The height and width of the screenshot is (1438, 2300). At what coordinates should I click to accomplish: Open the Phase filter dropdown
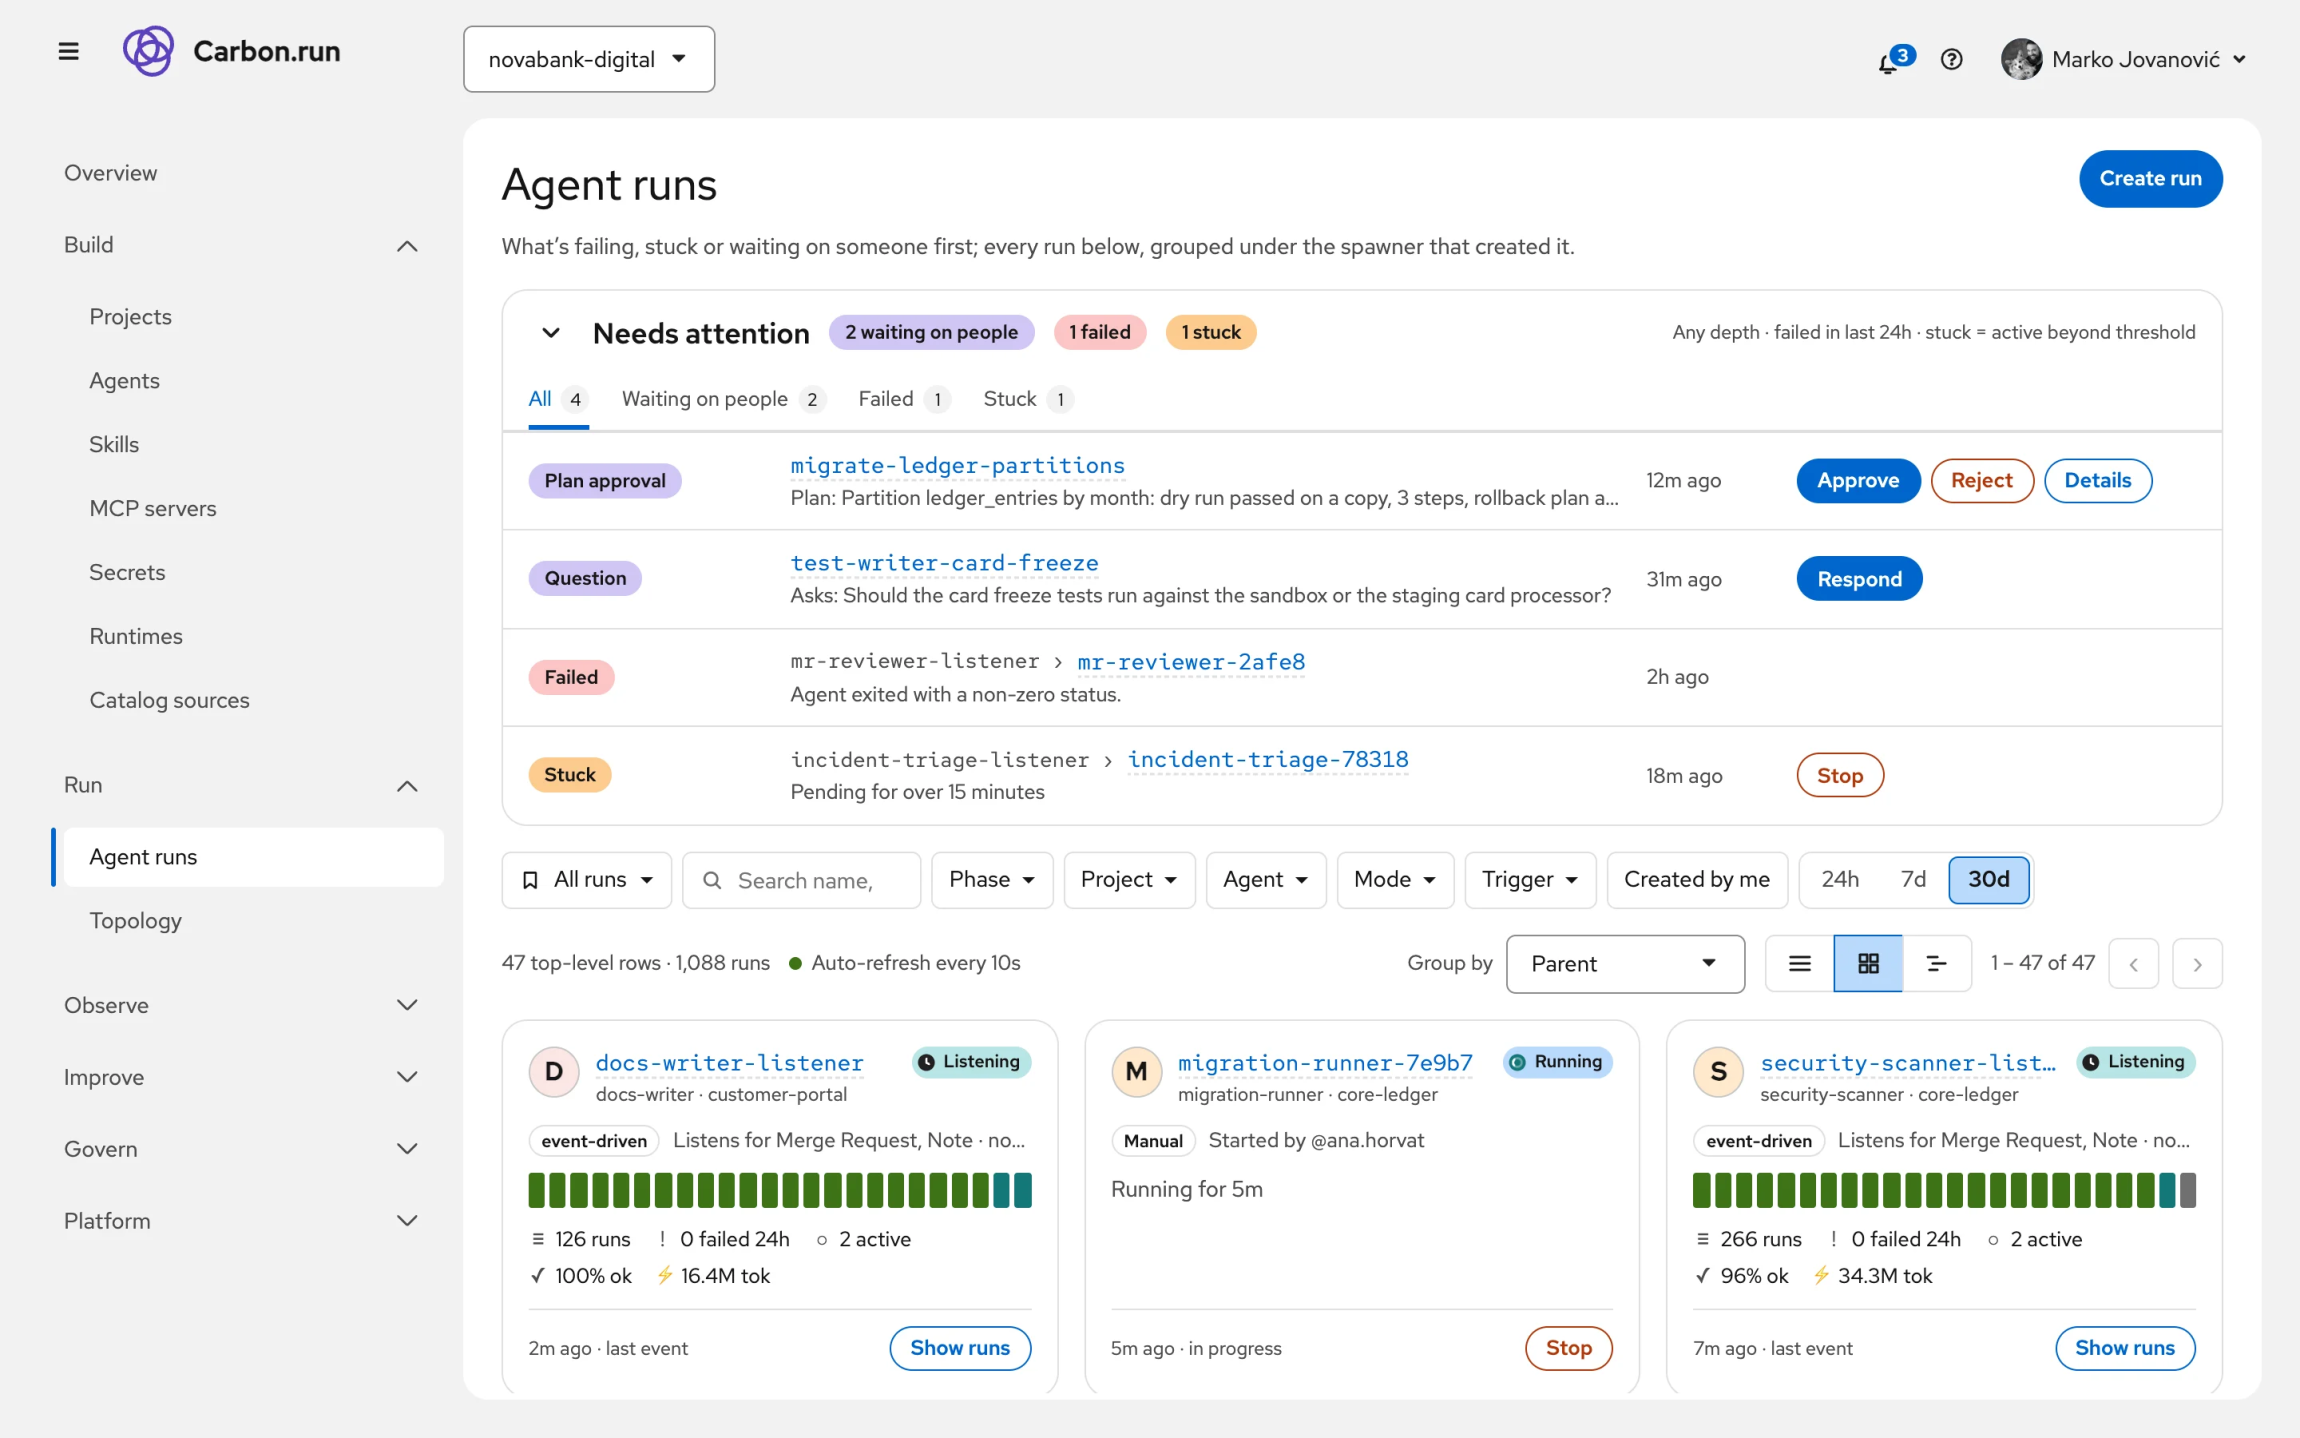991,879
